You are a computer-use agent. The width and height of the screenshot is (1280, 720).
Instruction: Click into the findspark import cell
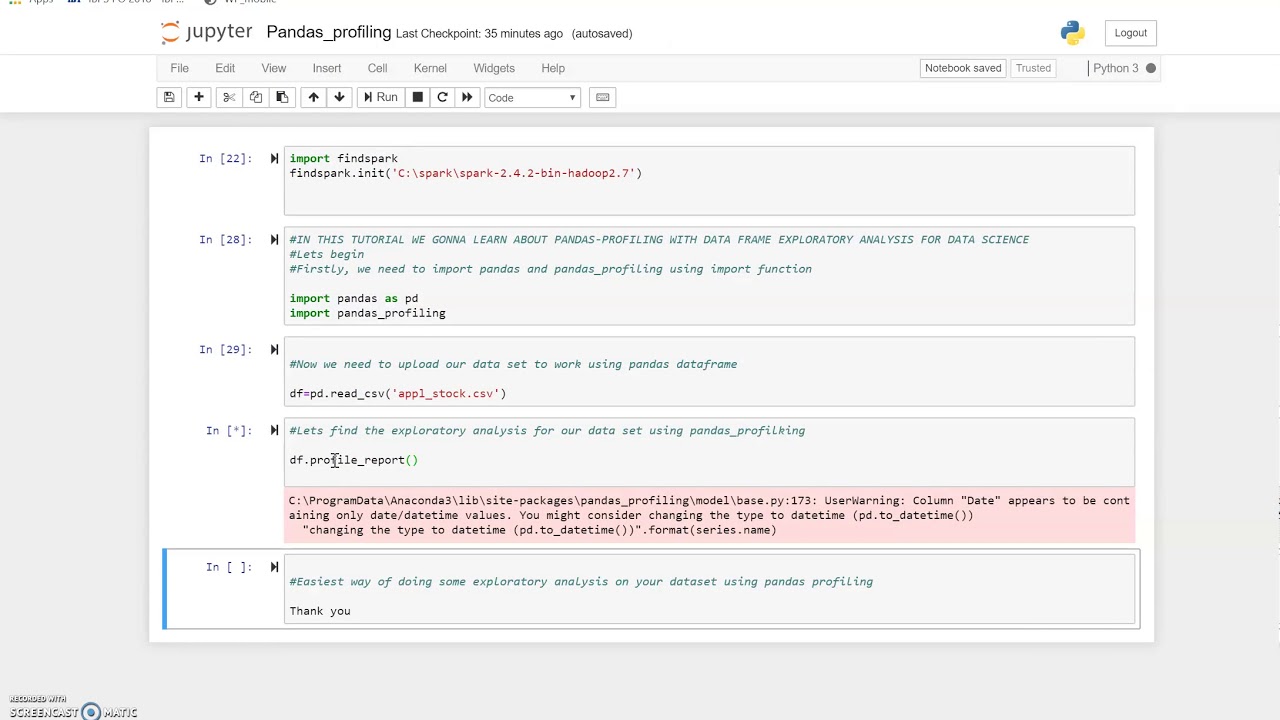point(709,181)
